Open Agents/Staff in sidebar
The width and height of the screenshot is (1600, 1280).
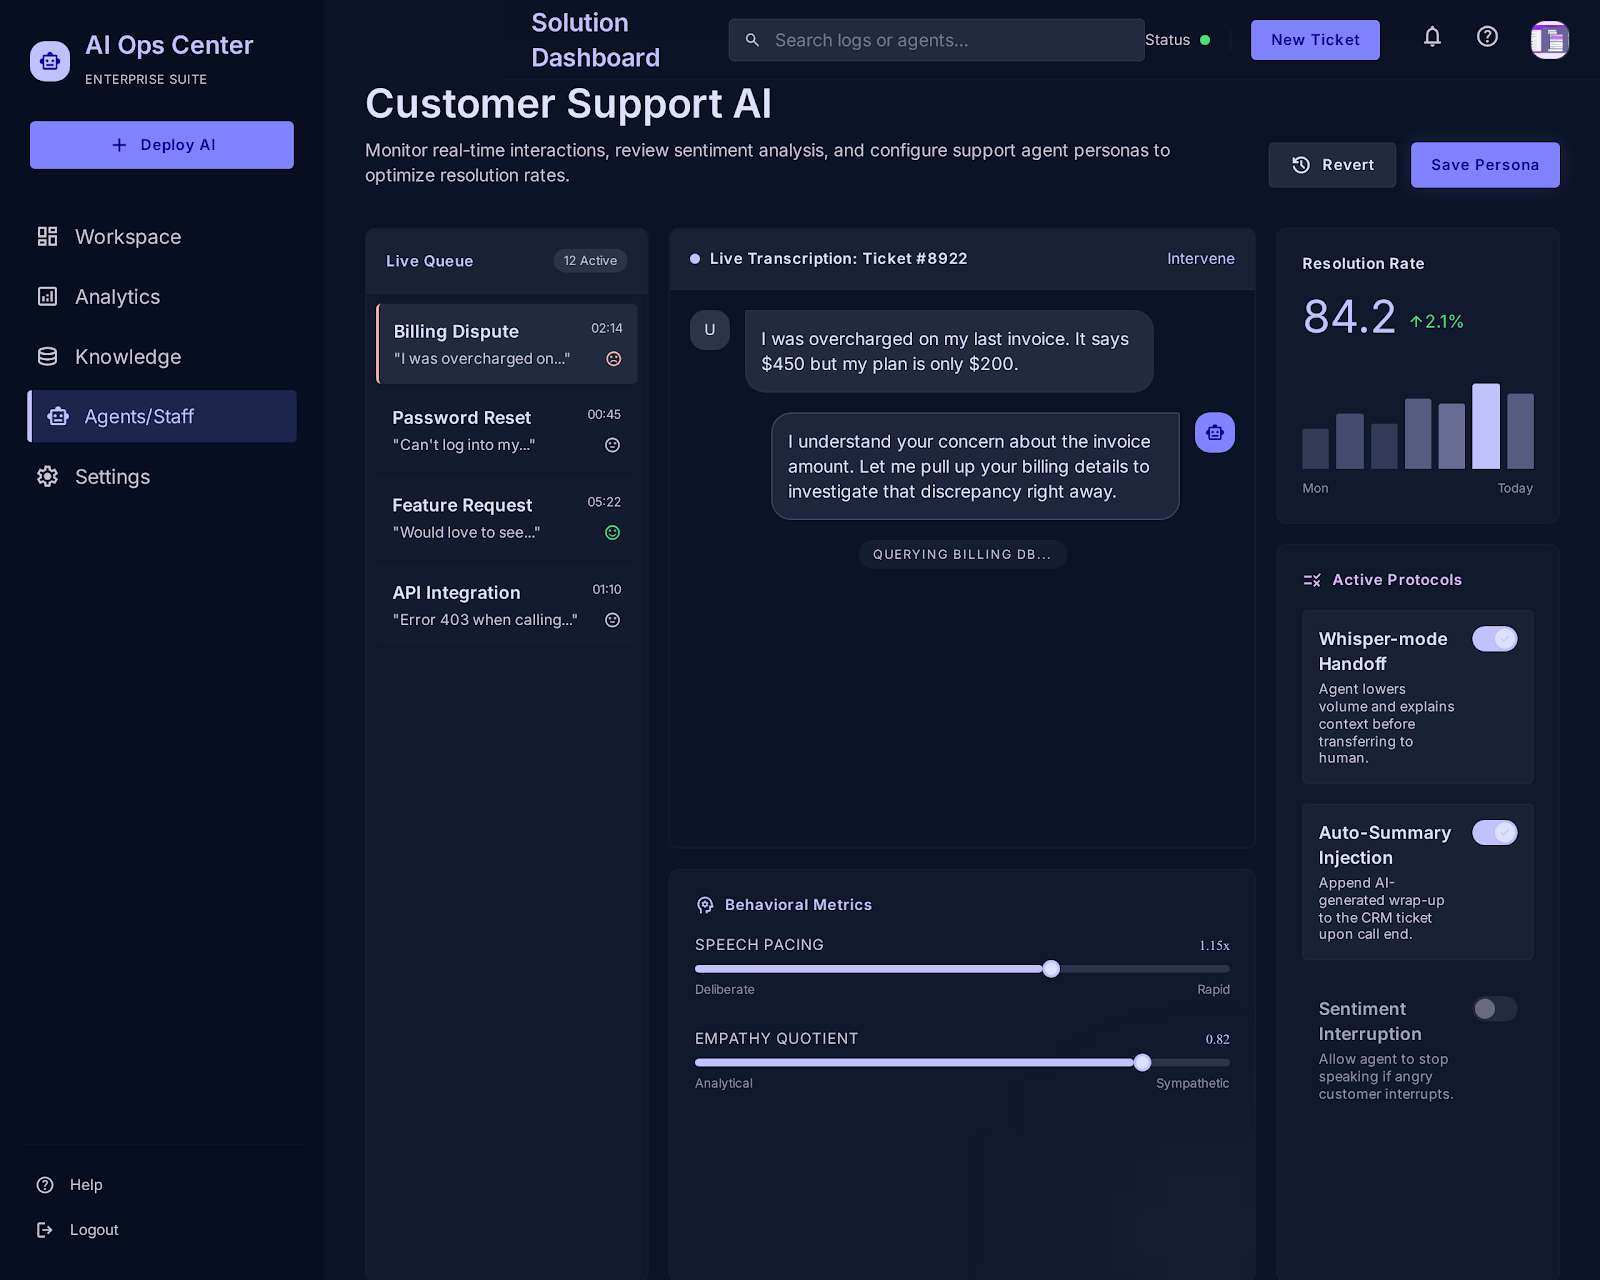[x=162, y=417]
